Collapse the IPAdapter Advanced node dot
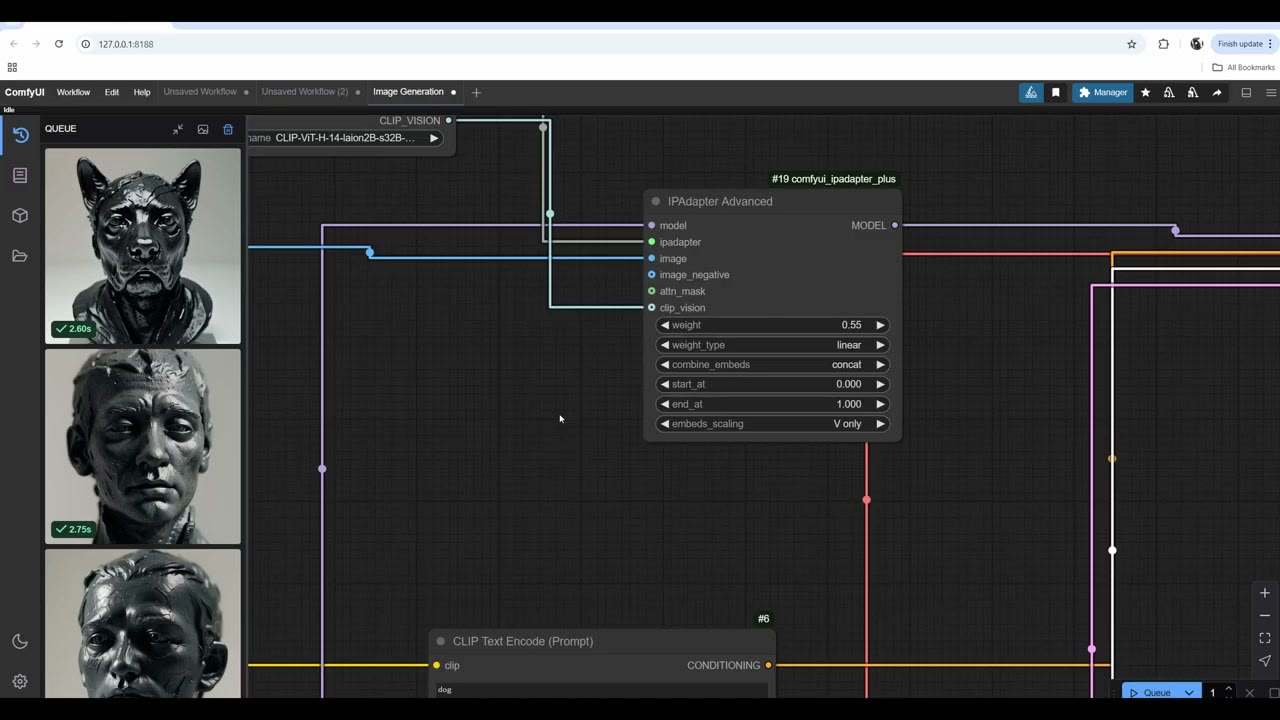Screen dimensions: 1280x720 pyautogui.click(x=656, y=202)
